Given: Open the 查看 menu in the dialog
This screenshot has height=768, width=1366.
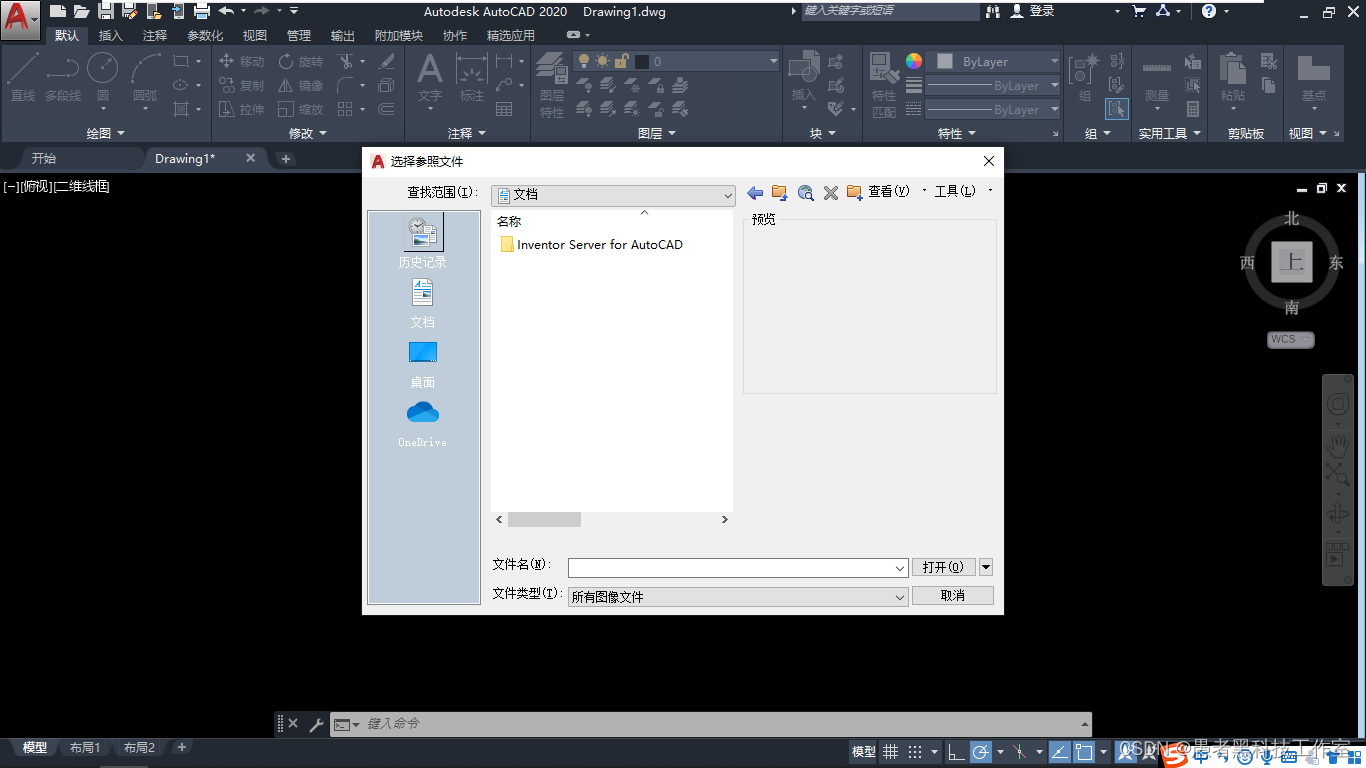Looking at the screenshot, I should coord(889,191).
